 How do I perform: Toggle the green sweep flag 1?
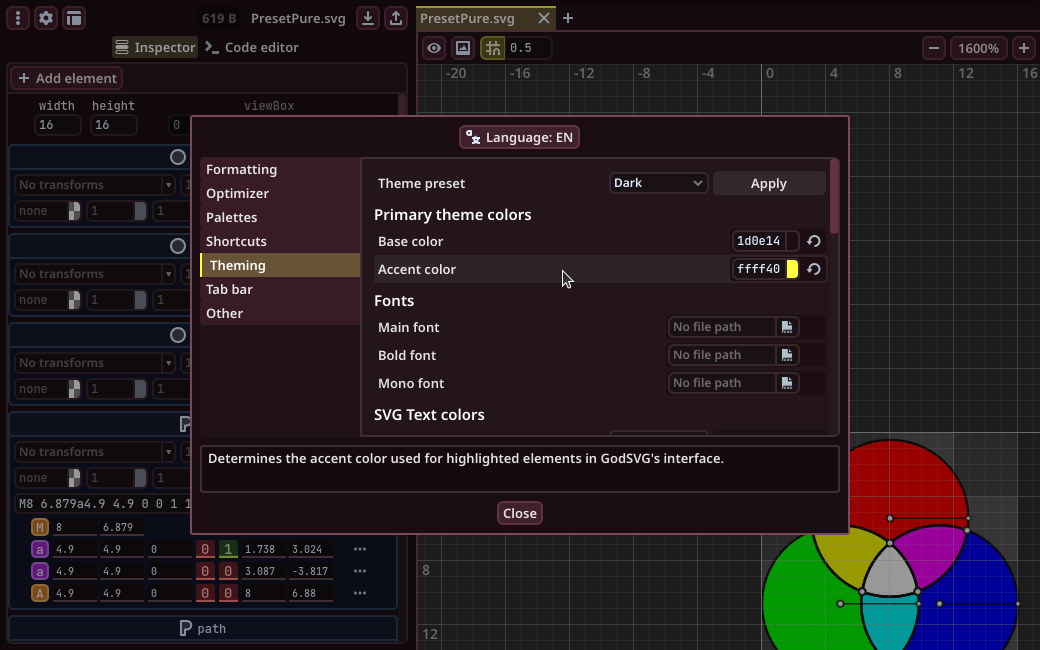click(x=228, y=549)
